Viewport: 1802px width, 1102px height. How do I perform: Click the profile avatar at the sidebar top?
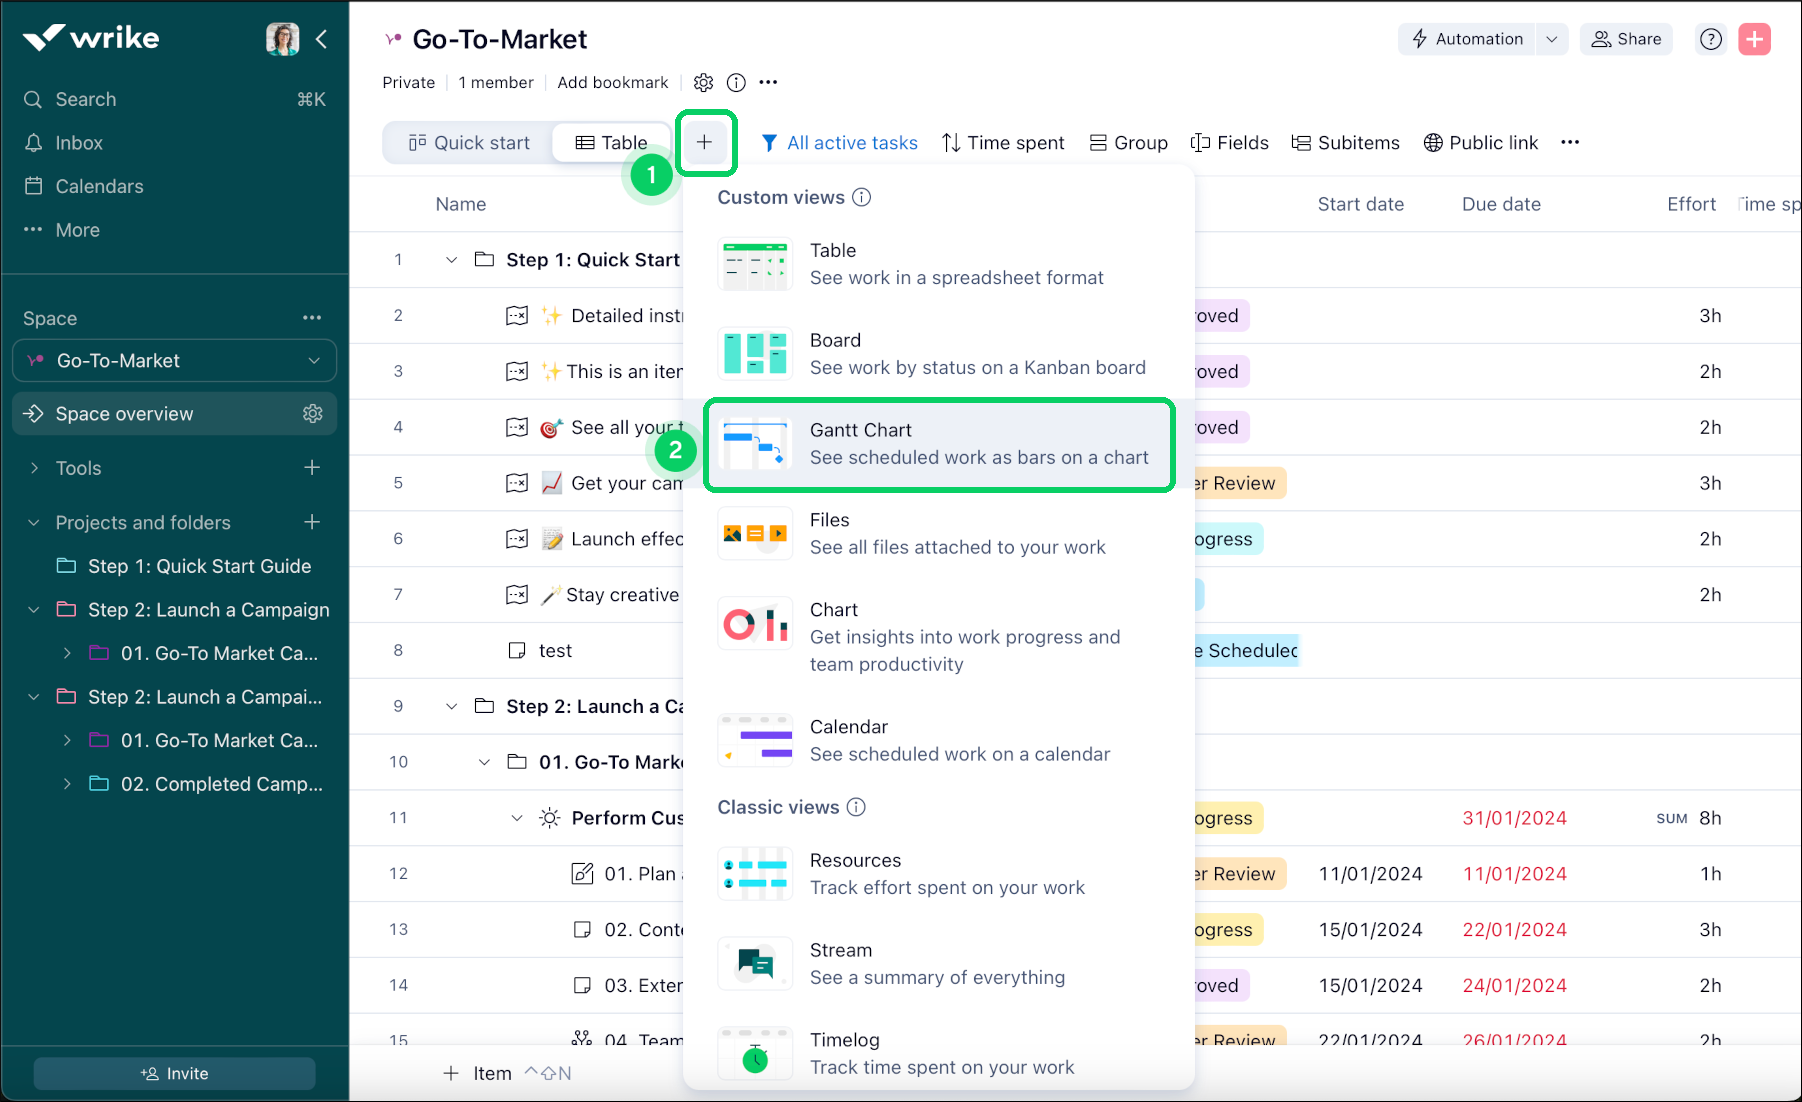click(x=282, y=38)
